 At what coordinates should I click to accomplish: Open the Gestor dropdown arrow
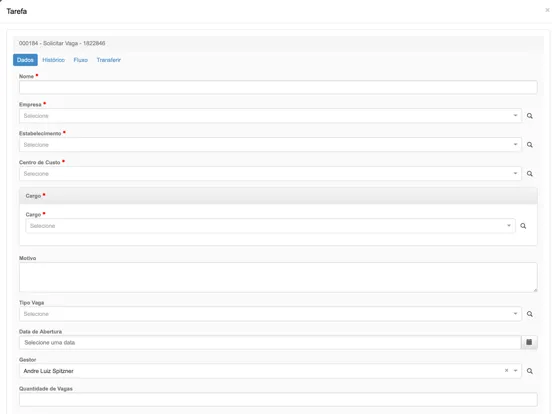pyautogui.click(x=515, y=371)
